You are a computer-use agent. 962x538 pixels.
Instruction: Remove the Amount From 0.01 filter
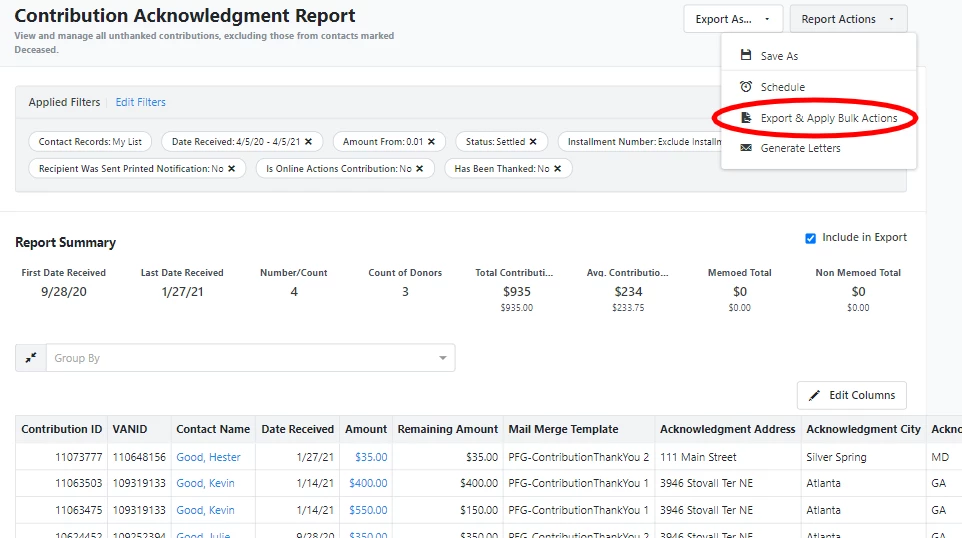(431, 142)
